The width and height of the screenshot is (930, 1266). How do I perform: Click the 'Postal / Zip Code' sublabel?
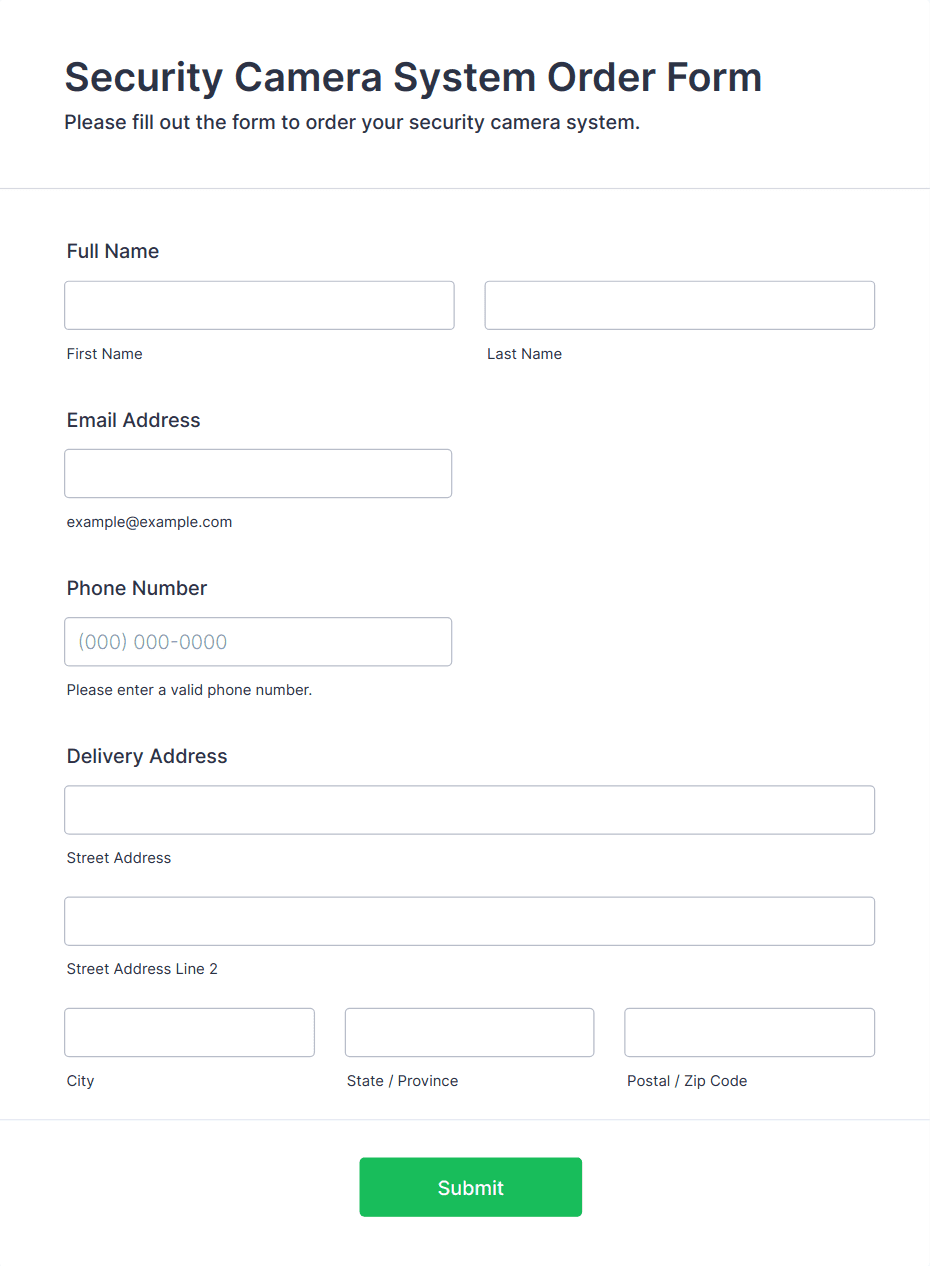coord(687,1081)
